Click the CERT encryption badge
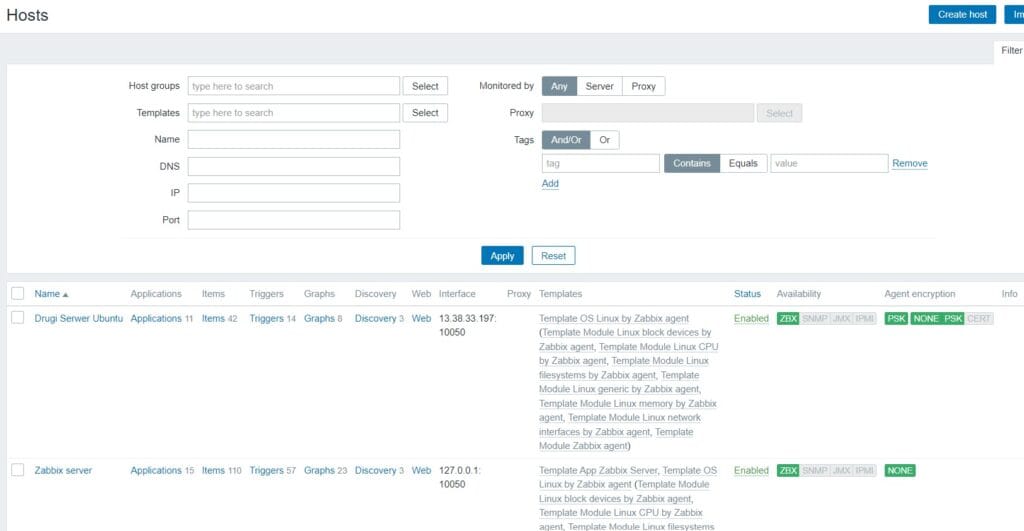The image size is (1024, 531). pos(978,318)
